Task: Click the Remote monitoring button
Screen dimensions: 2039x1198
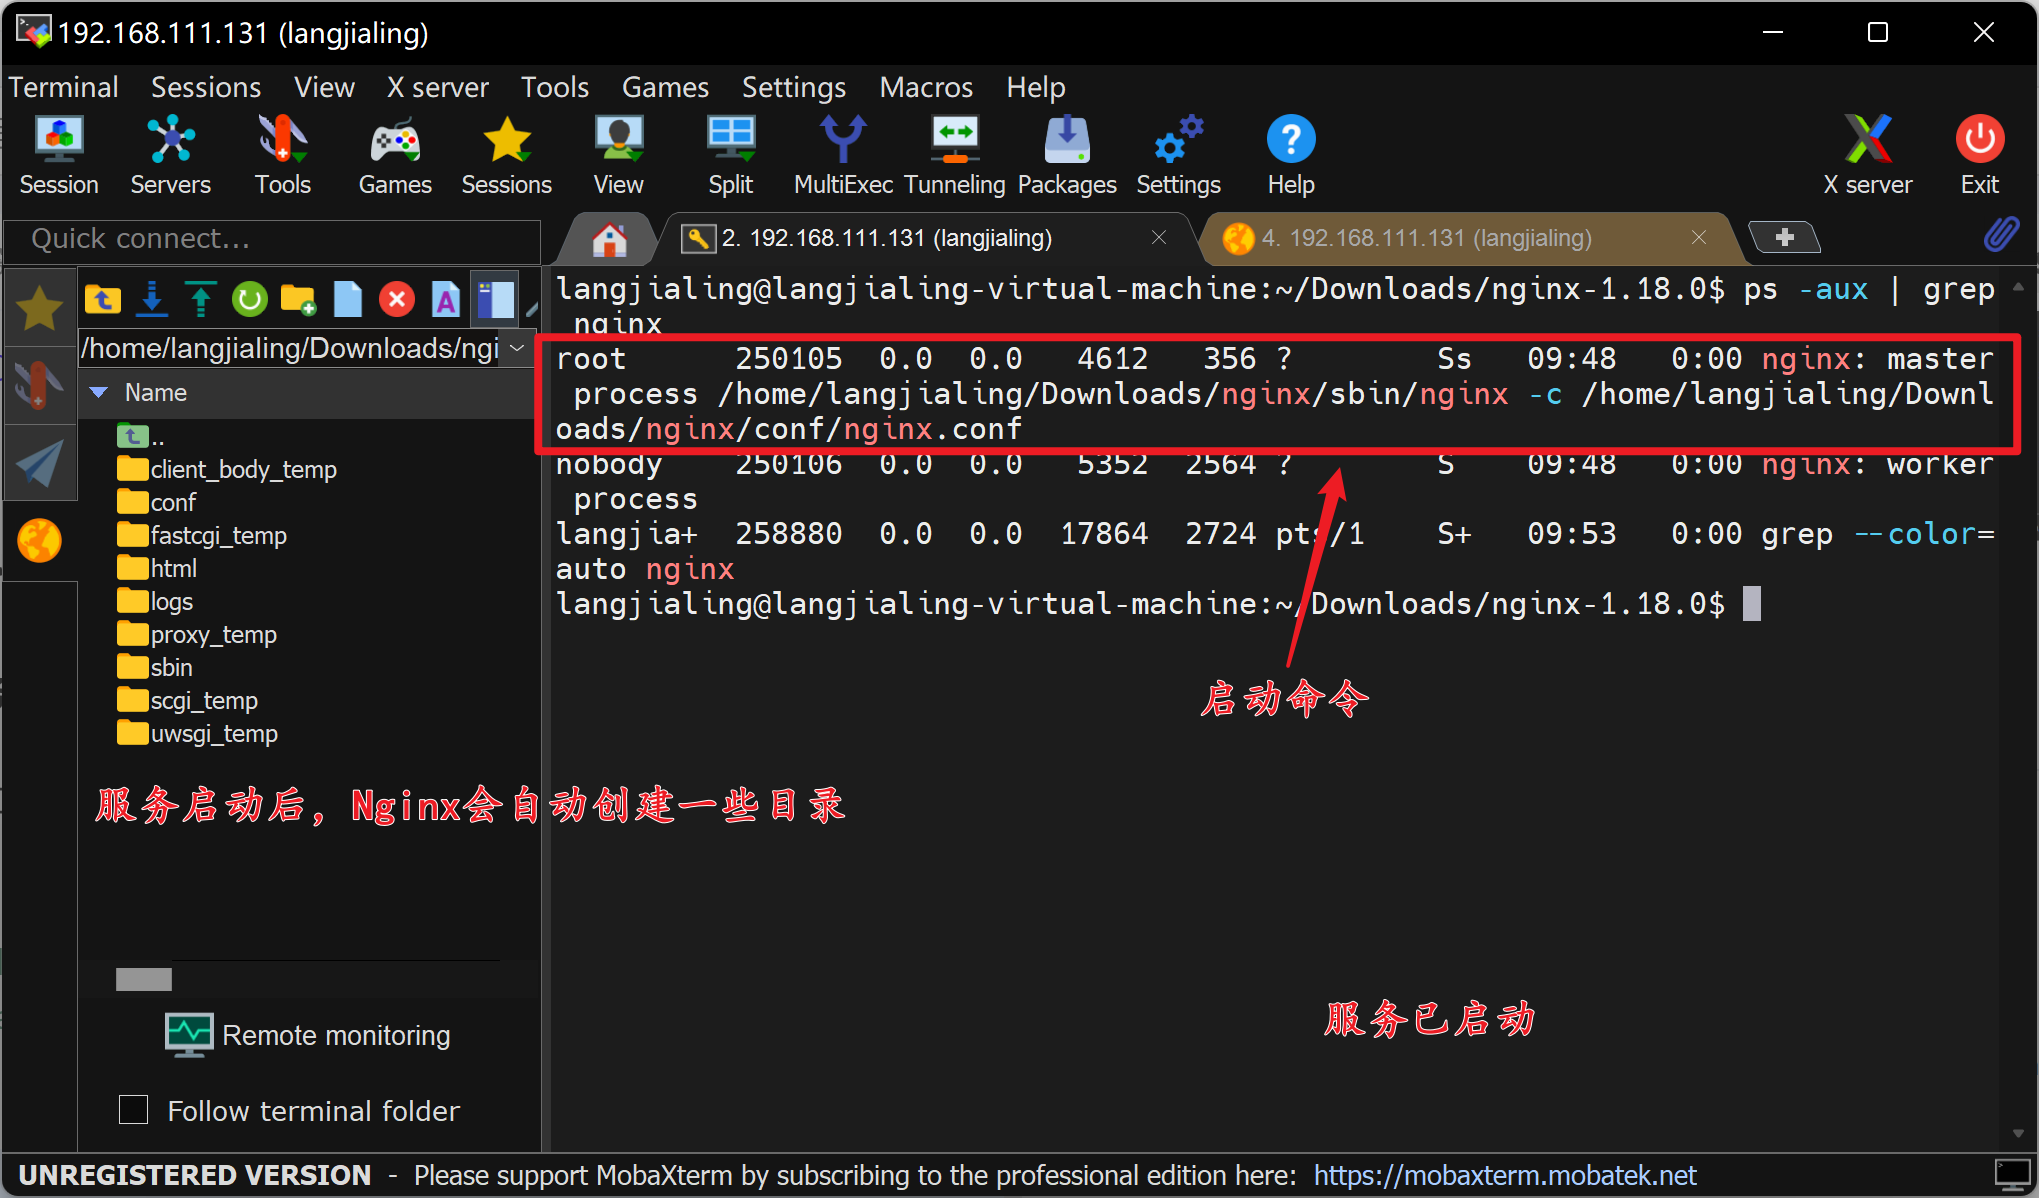Action: click(308, 1035)
